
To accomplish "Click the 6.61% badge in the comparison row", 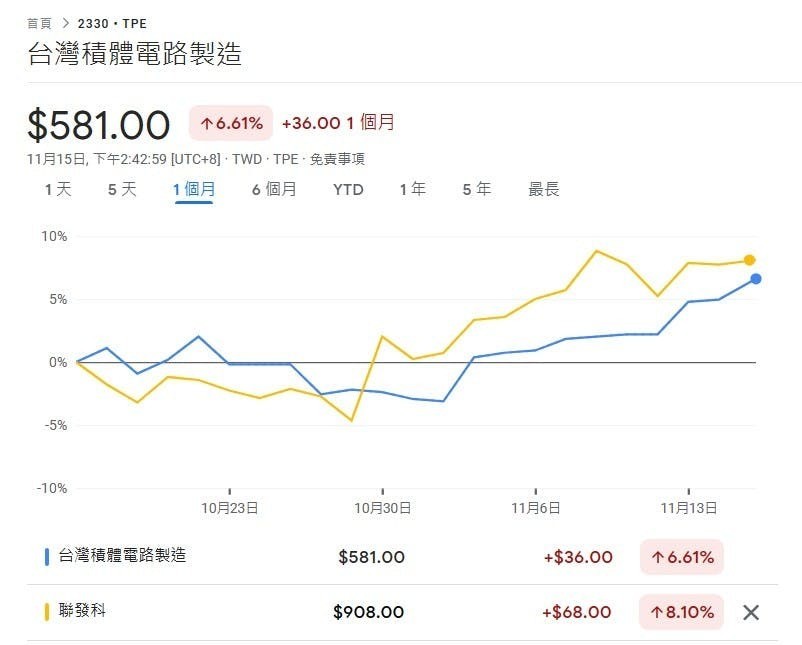I will click(x=682, y=557).
